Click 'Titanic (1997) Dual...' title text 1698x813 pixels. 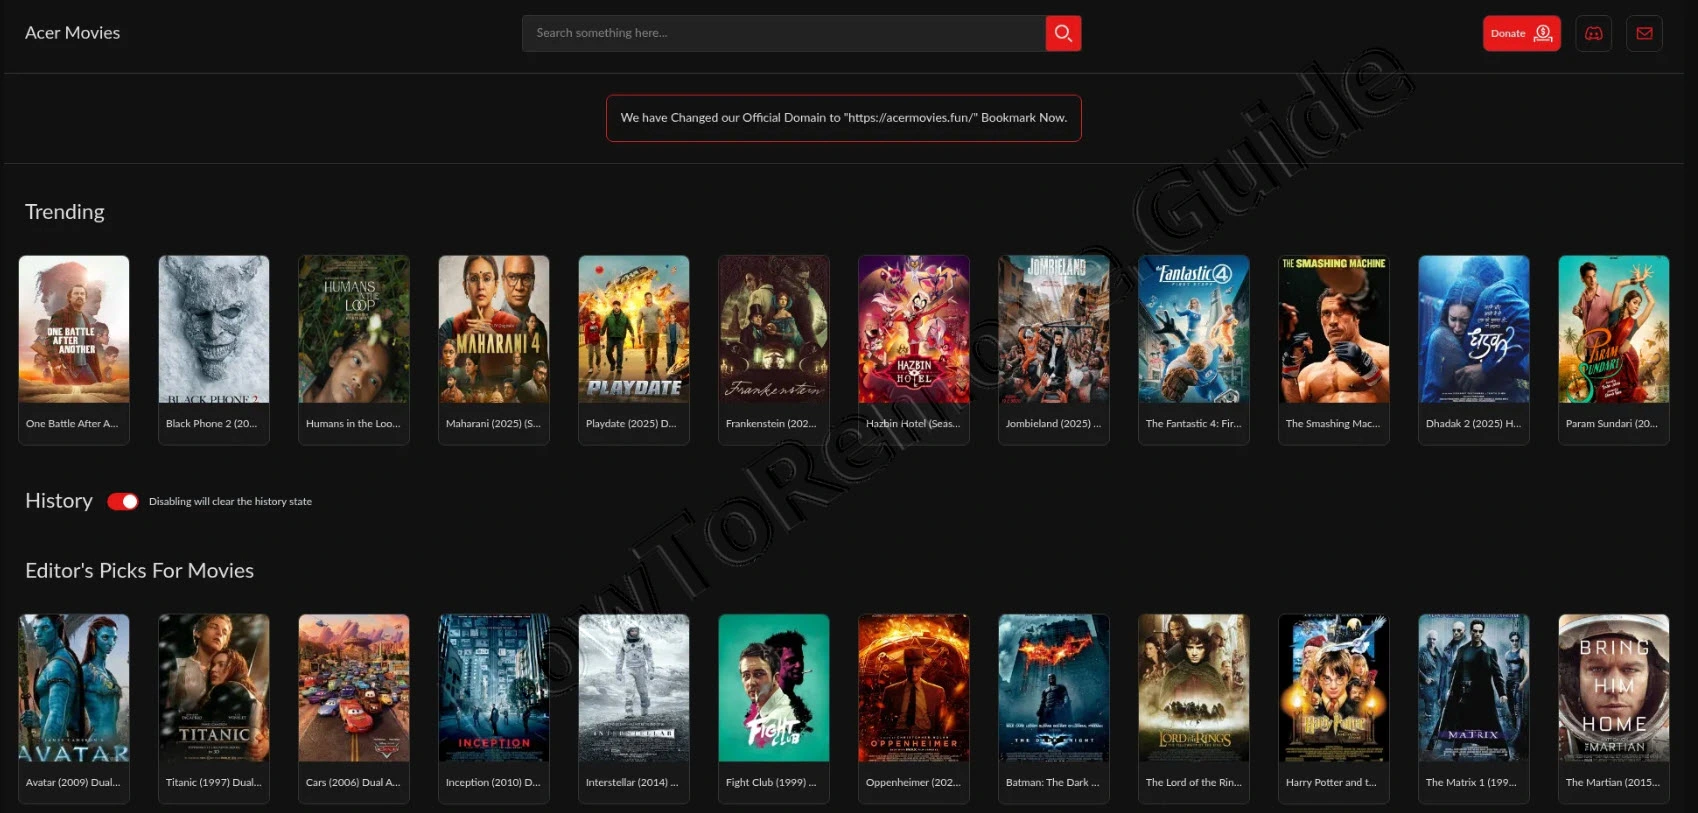214,783
